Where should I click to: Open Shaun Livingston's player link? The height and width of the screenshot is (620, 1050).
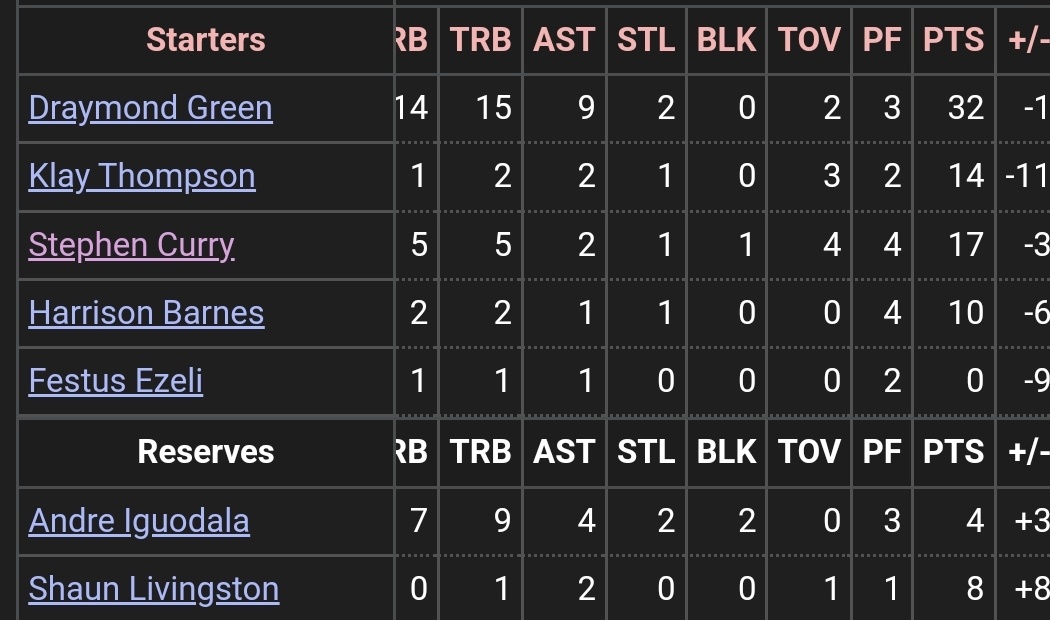[x=154, y=589]
